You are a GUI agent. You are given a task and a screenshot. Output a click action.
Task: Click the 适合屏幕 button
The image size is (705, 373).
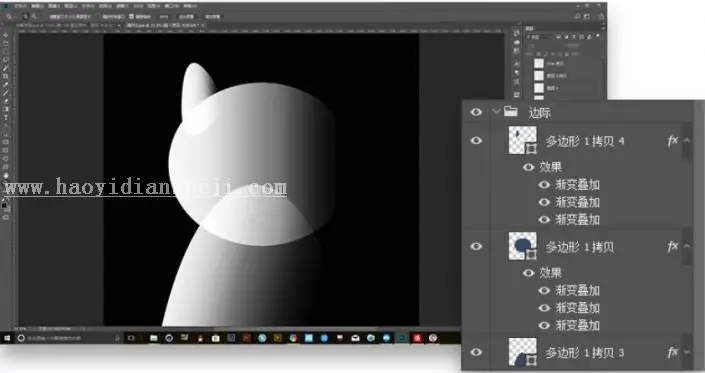point(187,17)
